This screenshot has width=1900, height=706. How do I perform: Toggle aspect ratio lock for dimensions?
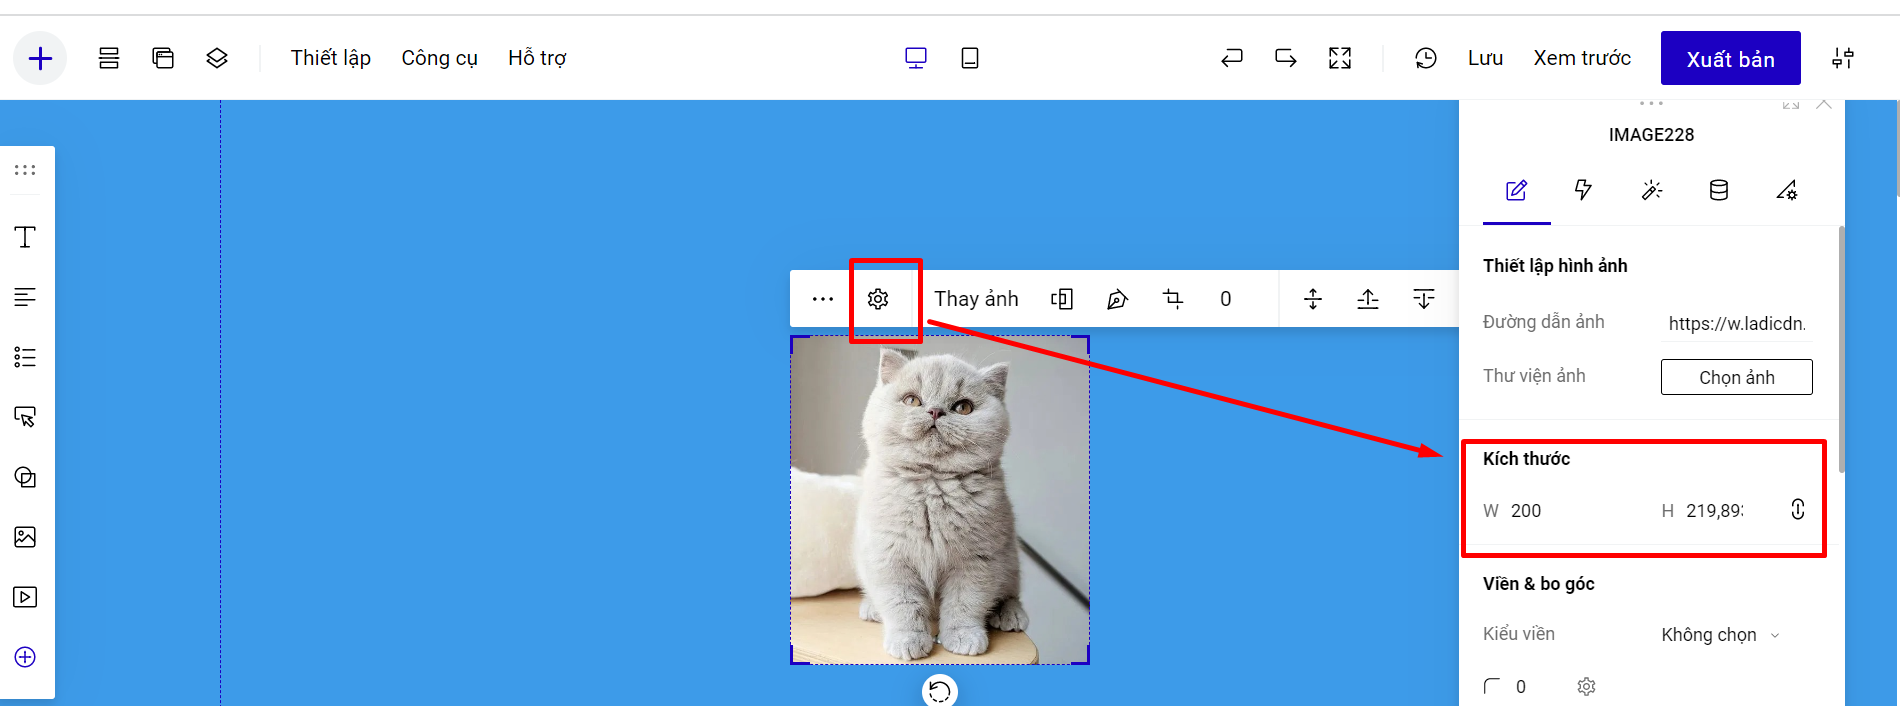click(1797, 510)
